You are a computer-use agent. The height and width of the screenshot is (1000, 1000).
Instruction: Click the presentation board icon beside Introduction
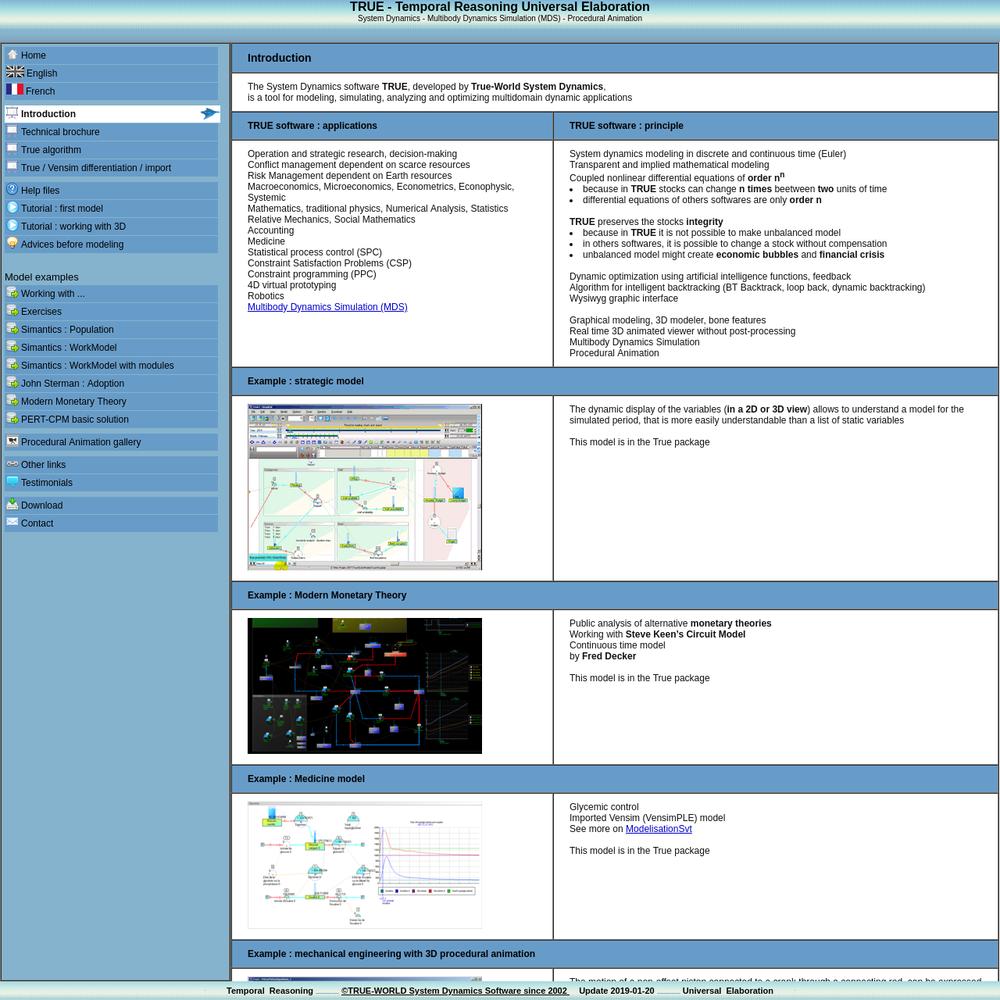click(12, 114)
